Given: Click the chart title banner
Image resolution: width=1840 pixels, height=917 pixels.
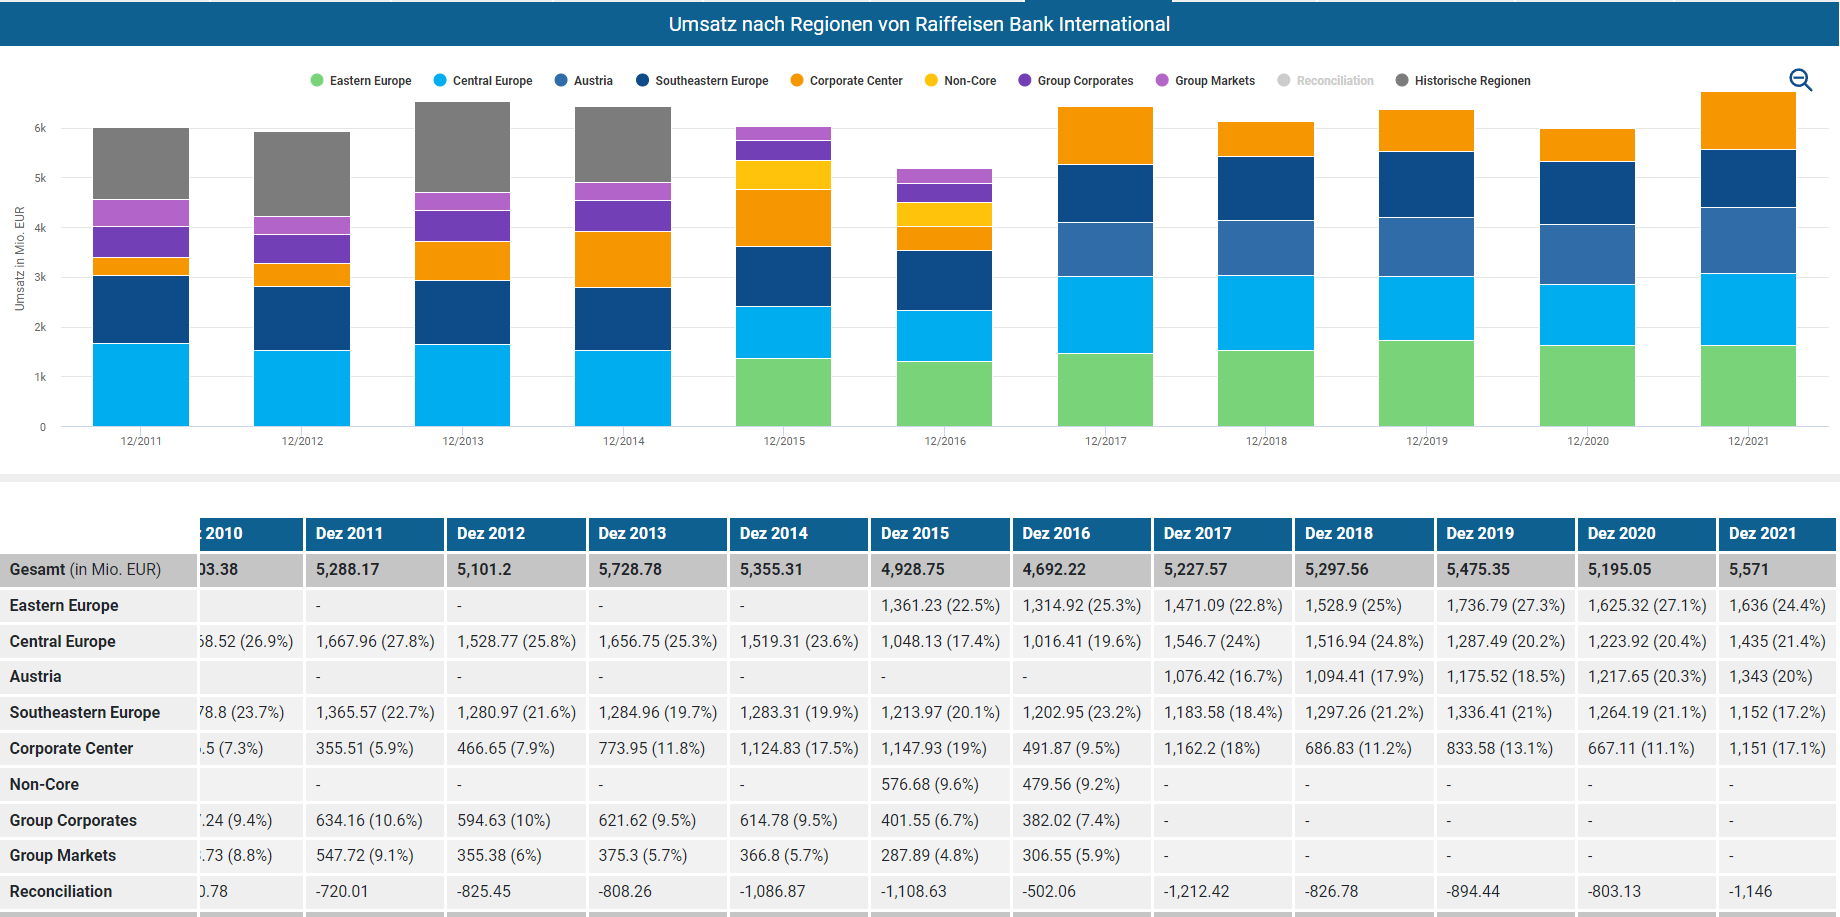Looking at the screenshot, I should (x=919, y=24).
